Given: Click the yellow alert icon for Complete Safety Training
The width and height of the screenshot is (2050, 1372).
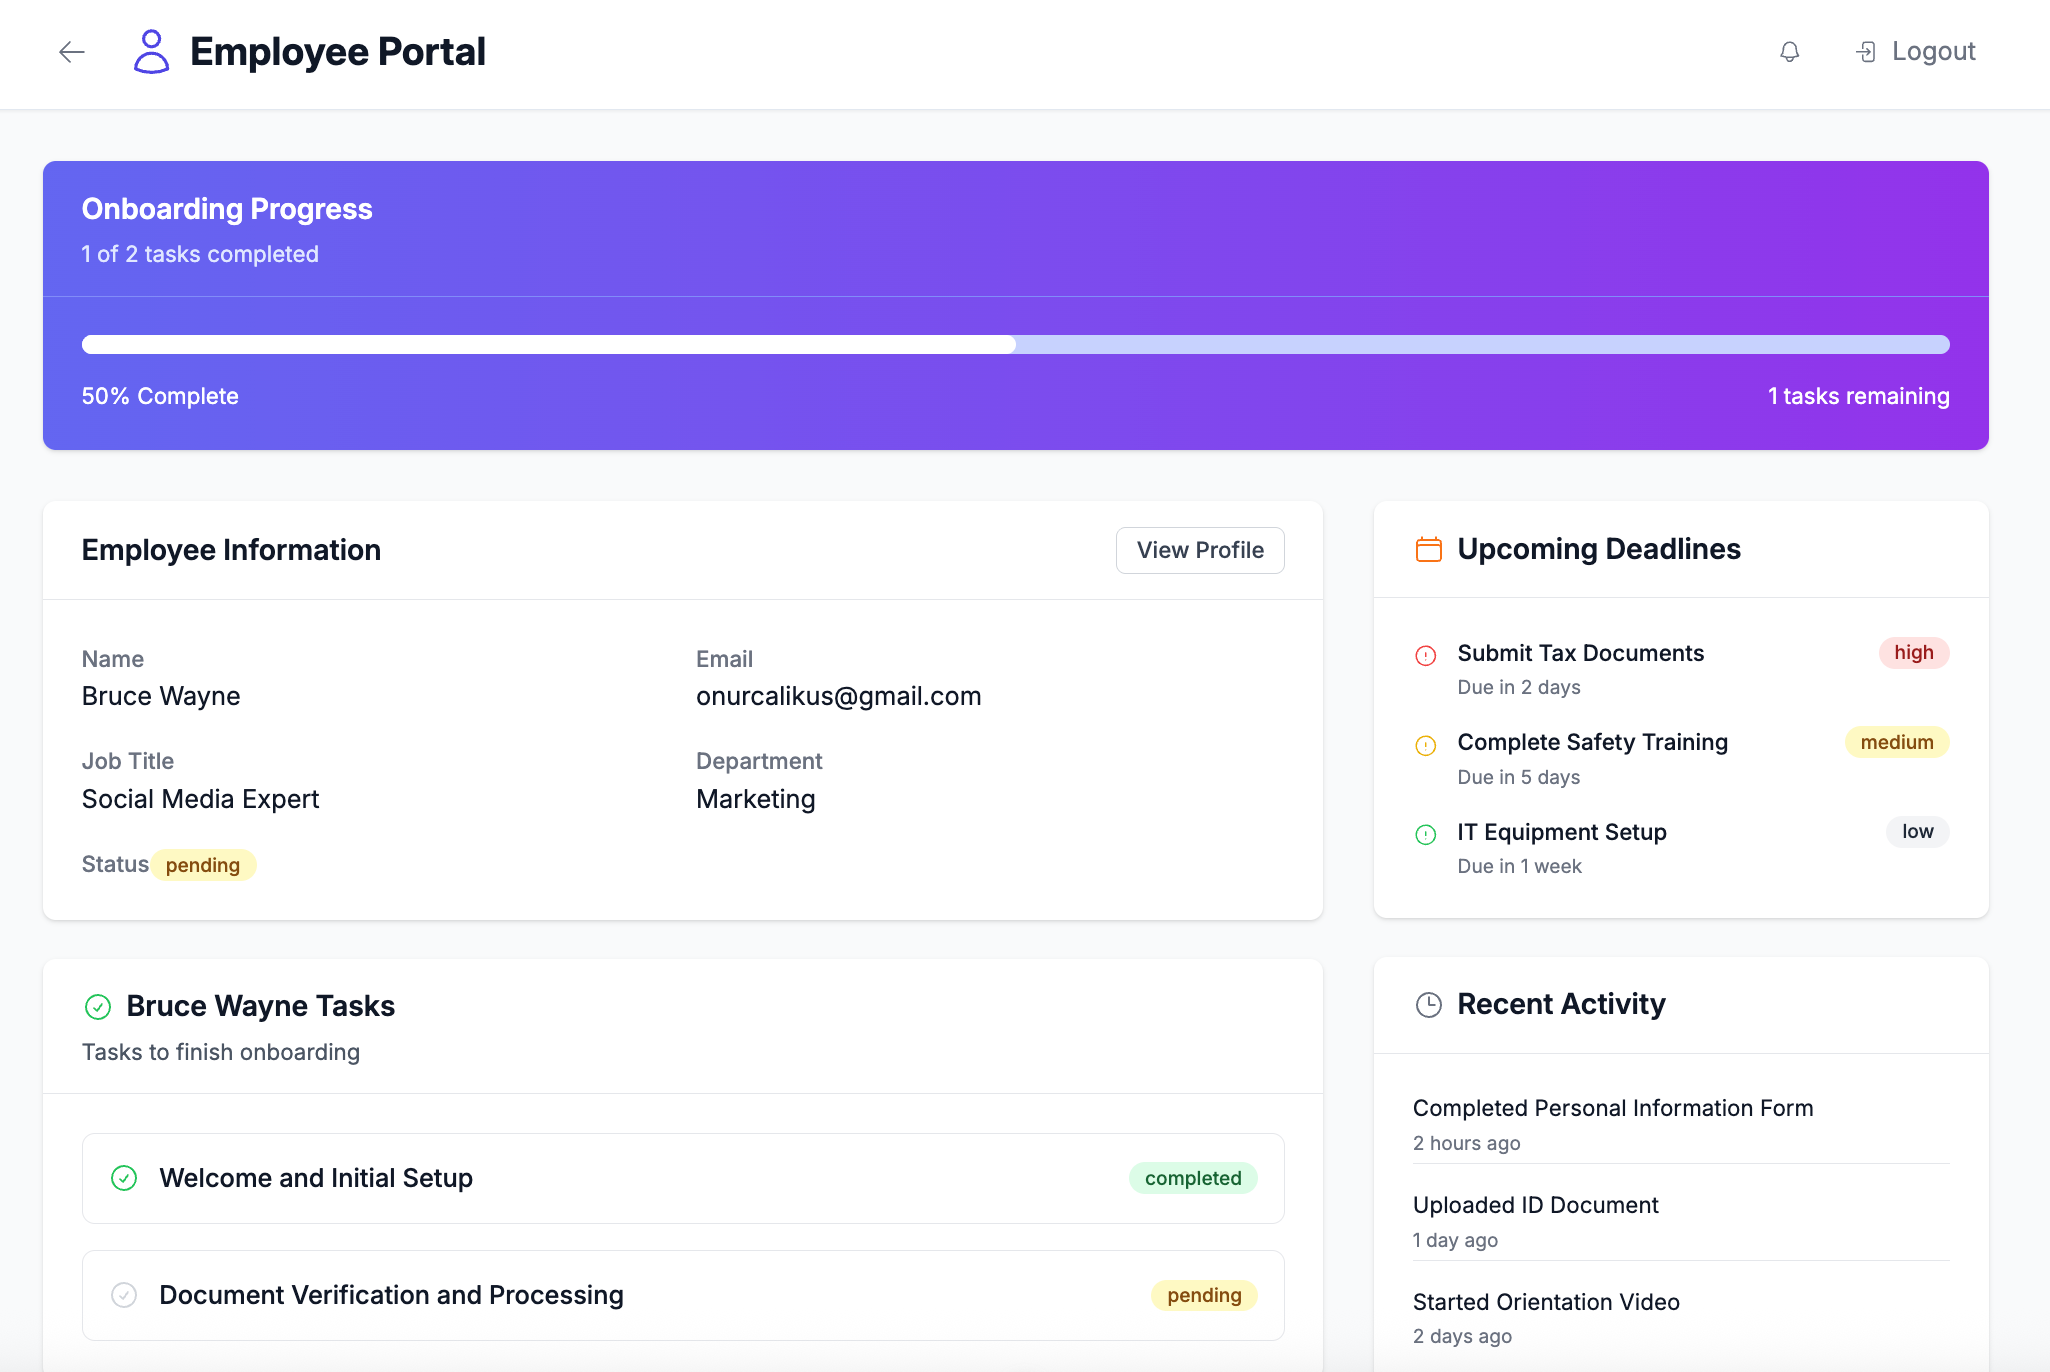Looking at the screenshot, I should click(x=1425, y=745).
